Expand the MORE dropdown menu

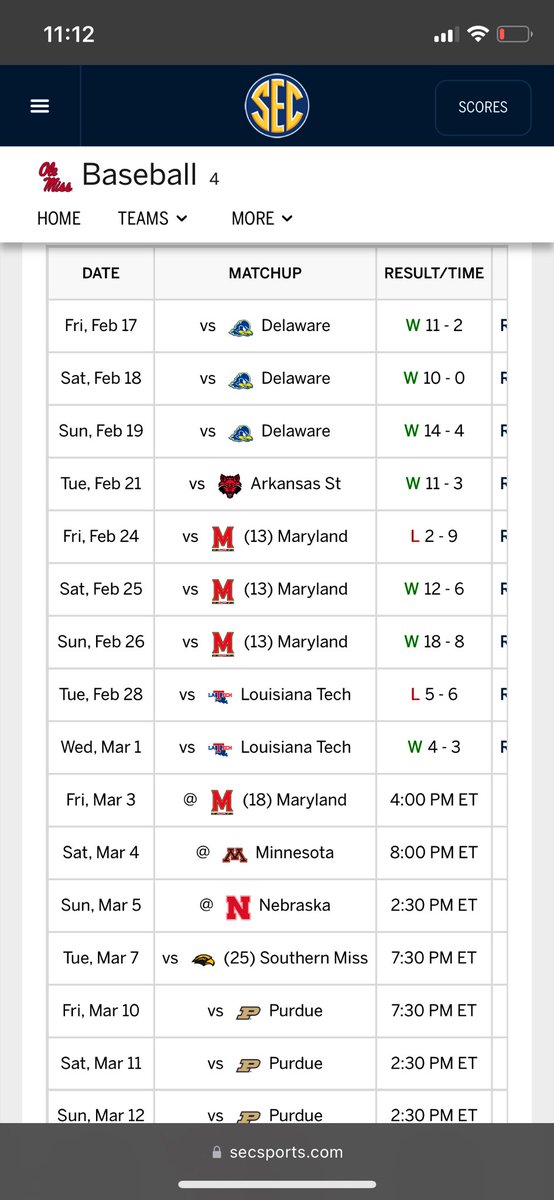coord(262,218)
